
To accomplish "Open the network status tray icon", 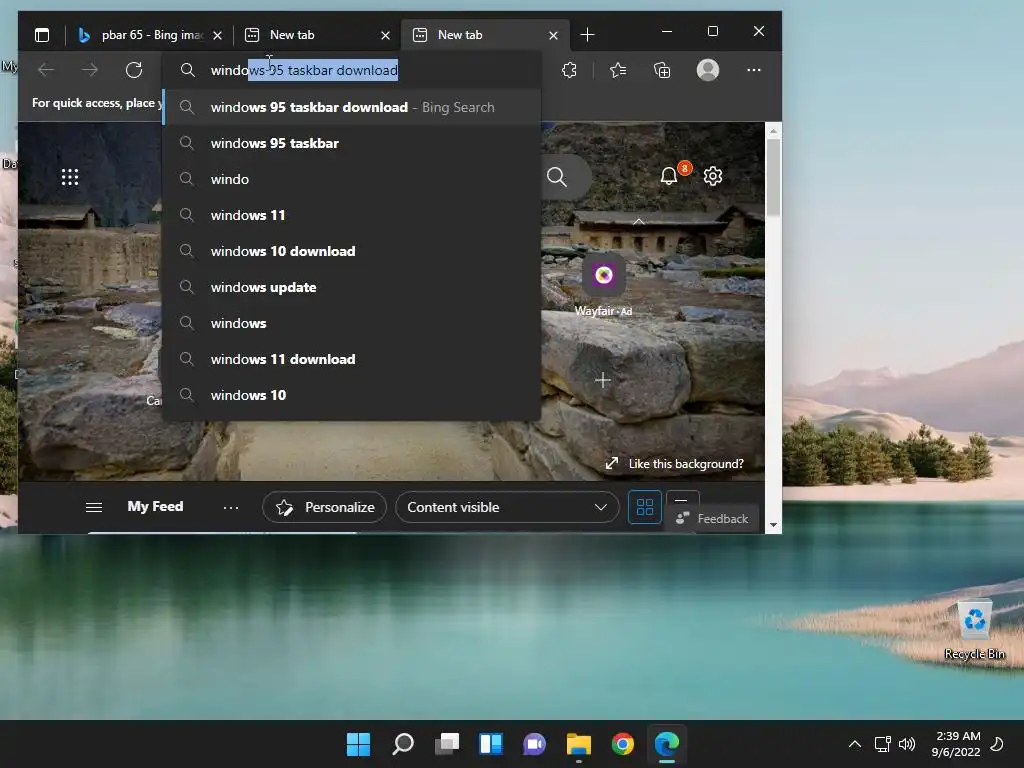I will point(882,744).
